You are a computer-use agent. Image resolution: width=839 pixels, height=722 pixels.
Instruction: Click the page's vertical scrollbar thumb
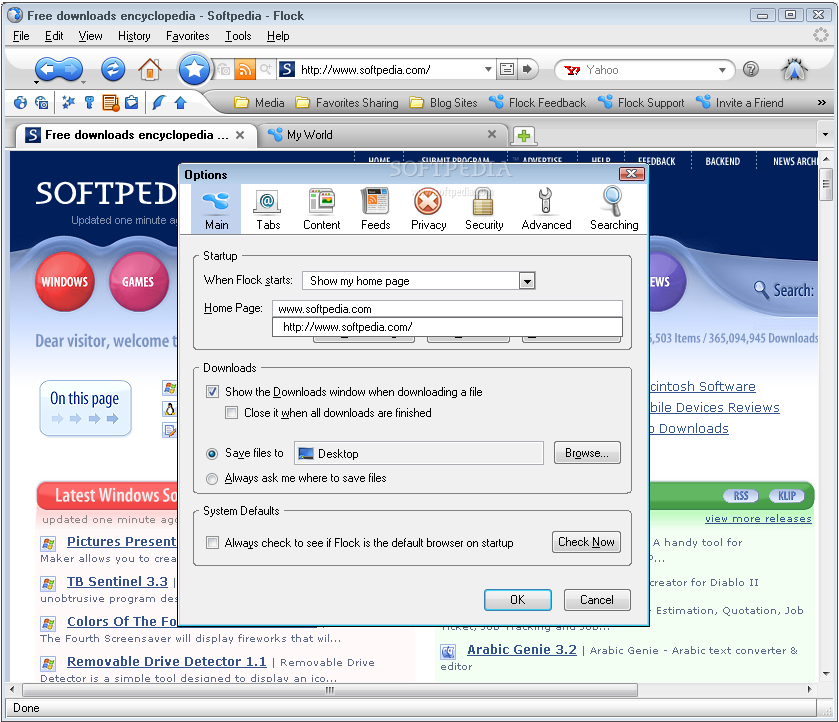(826, 185)
